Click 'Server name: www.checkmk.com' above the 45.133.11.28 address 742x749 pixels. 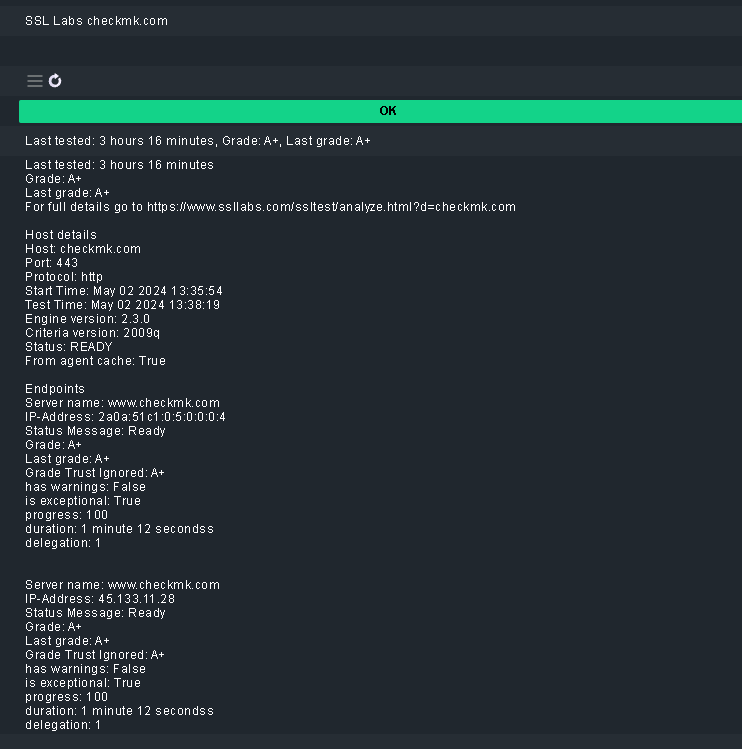tap(122, 585)
